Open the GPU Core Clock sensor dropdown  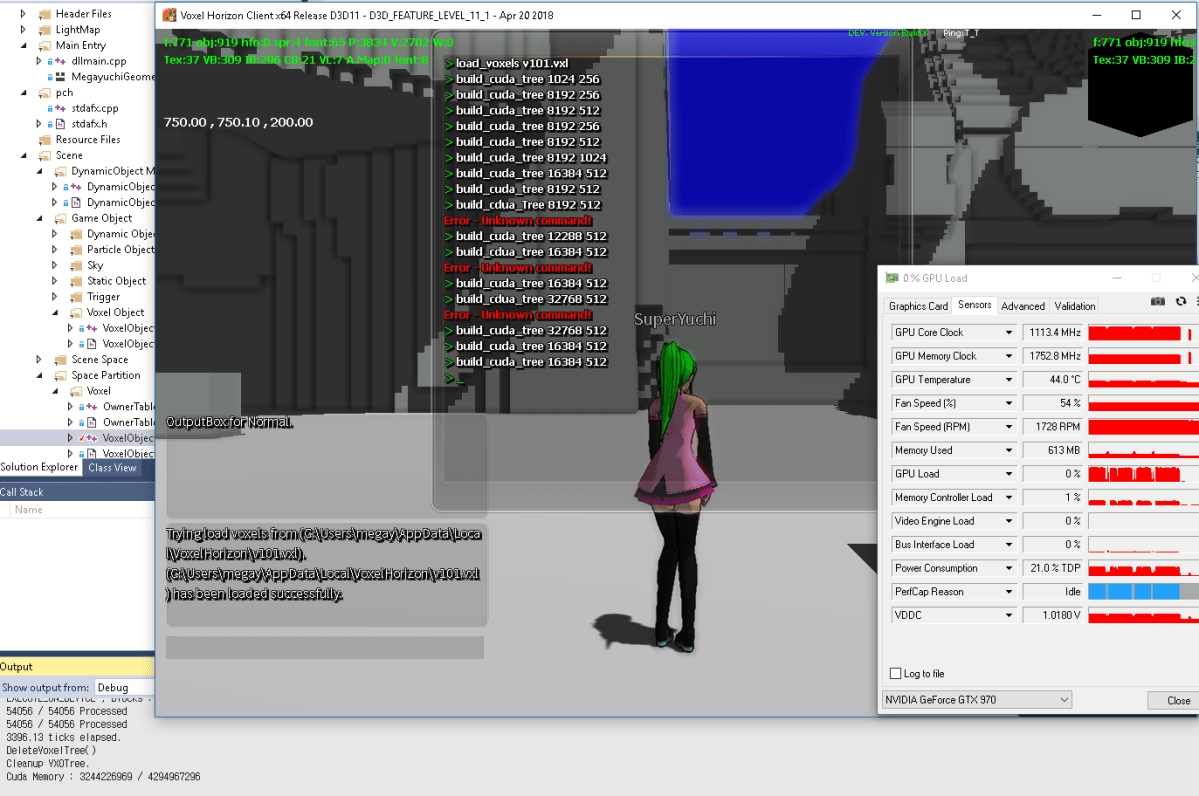click(x=1008, y=332)
